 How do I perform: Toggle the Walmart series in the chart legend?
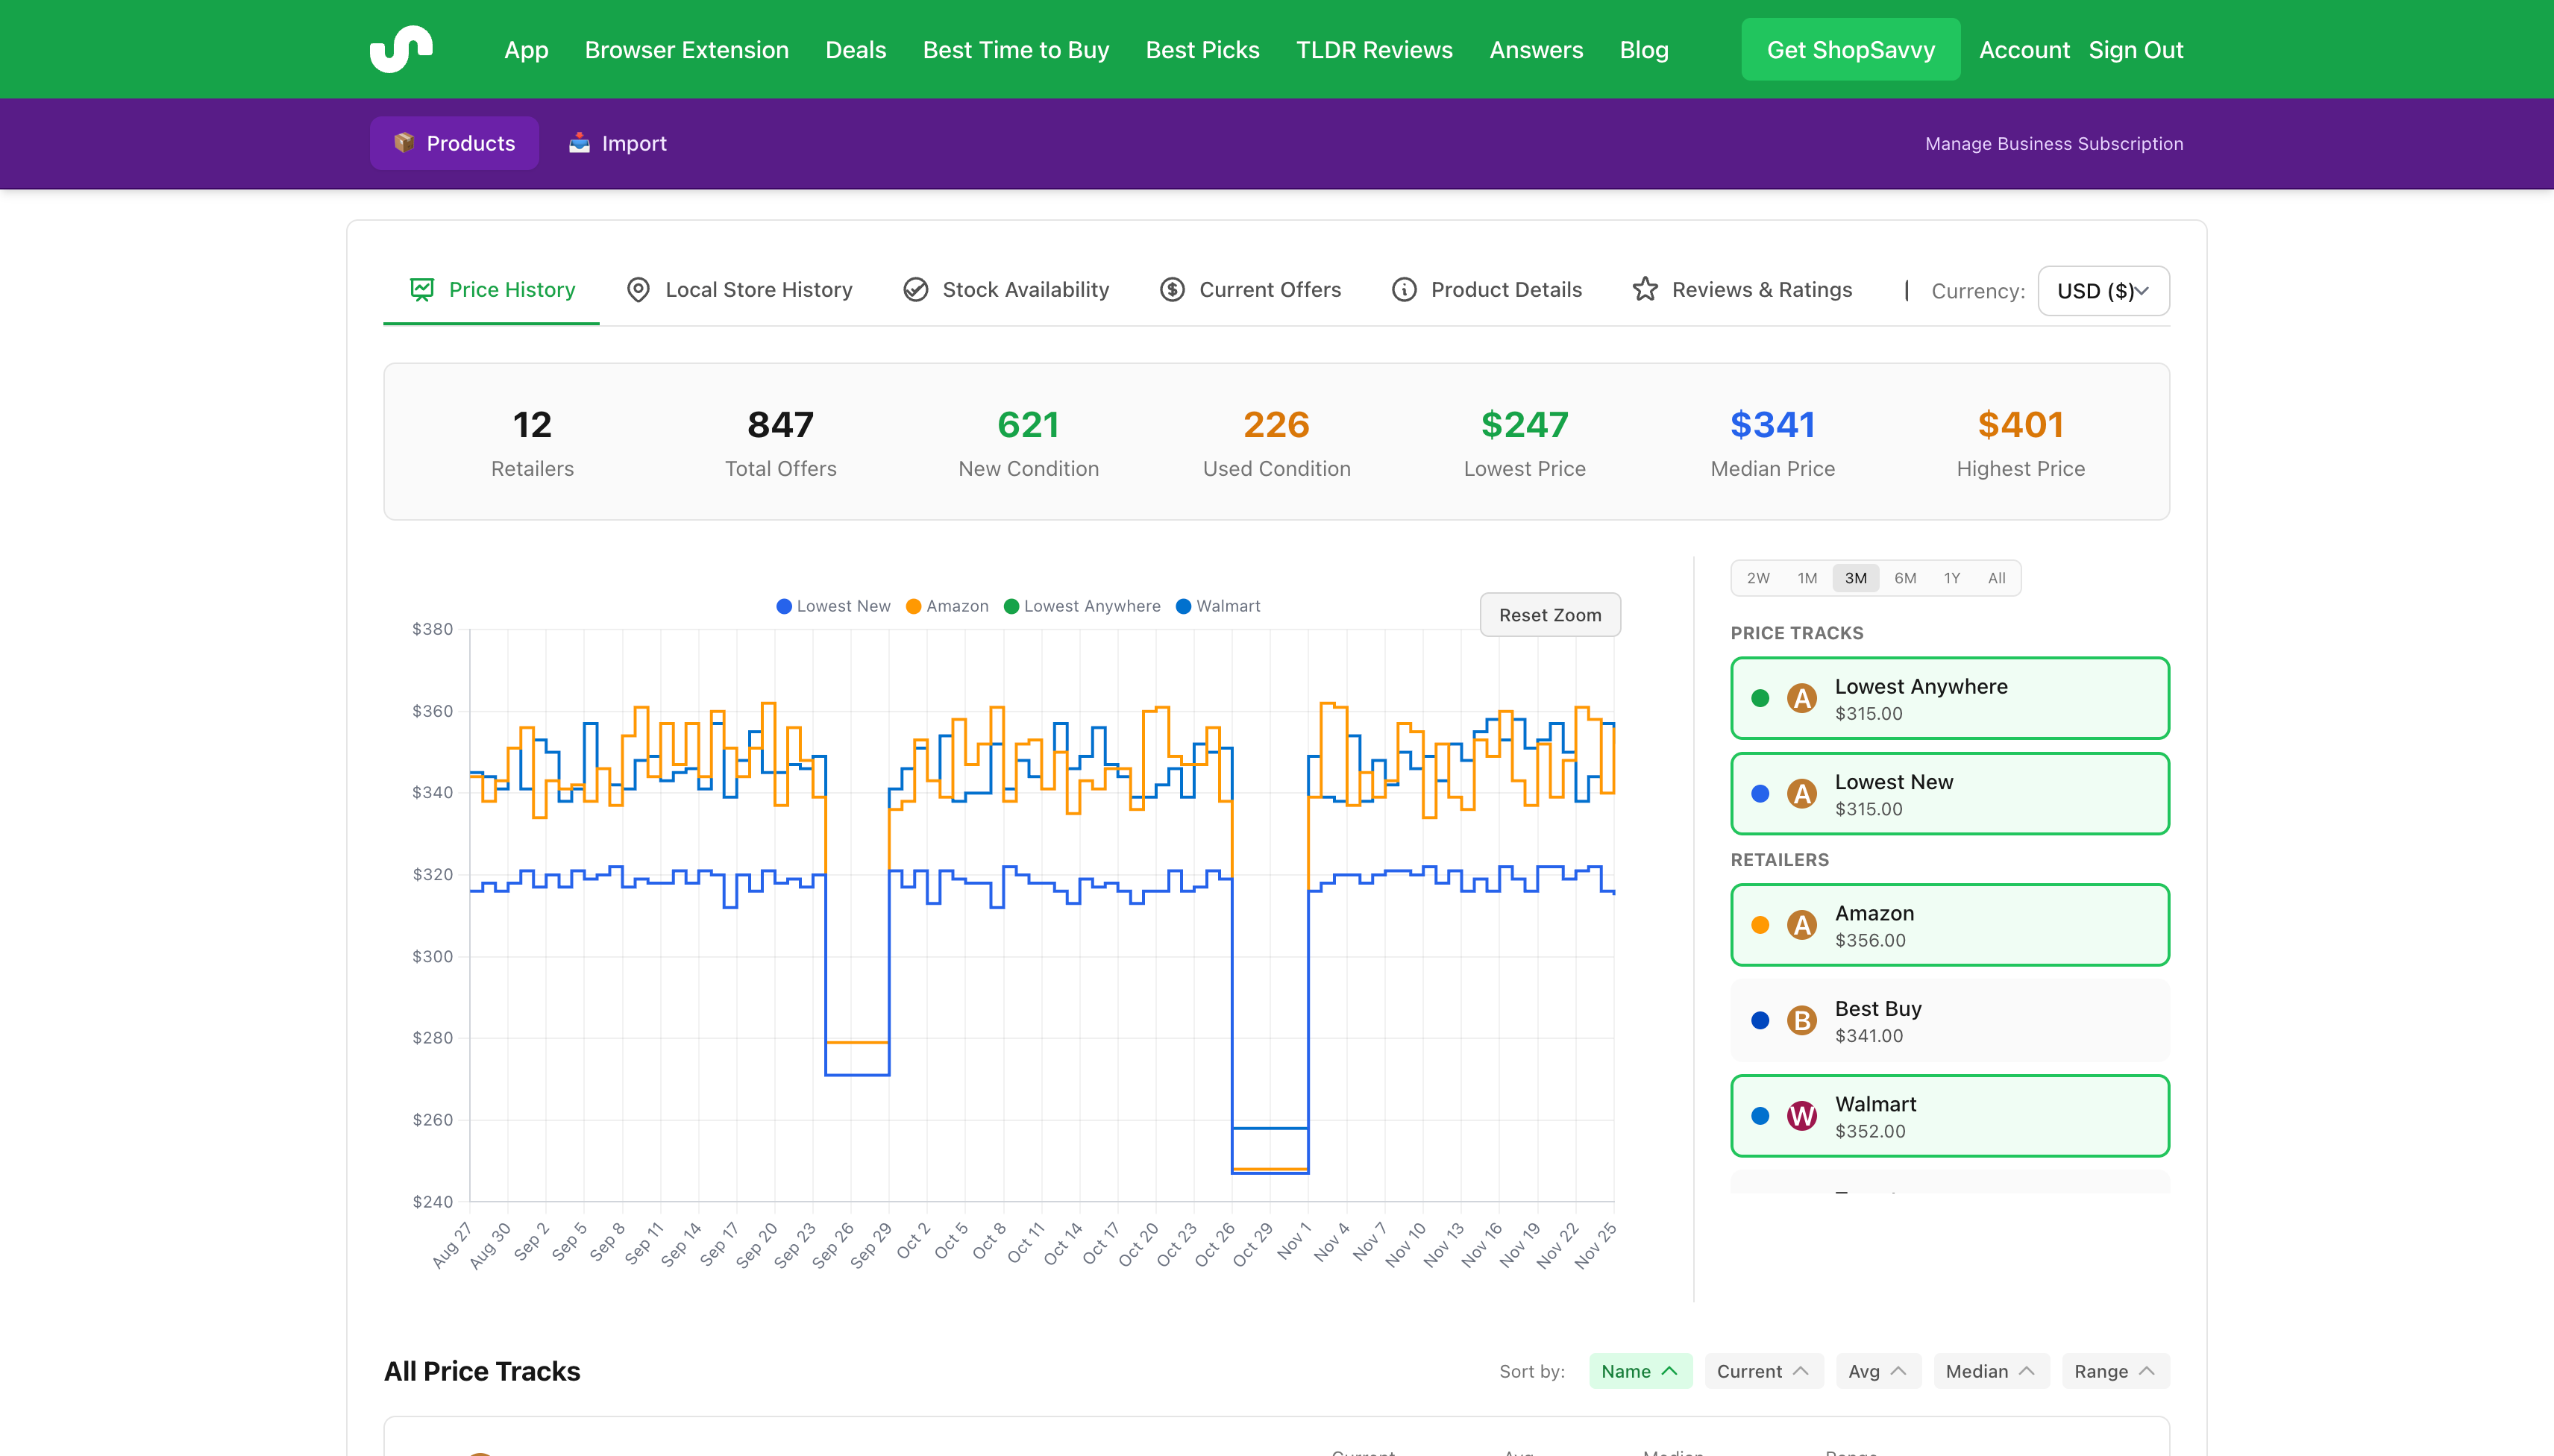click(1218, 605)
